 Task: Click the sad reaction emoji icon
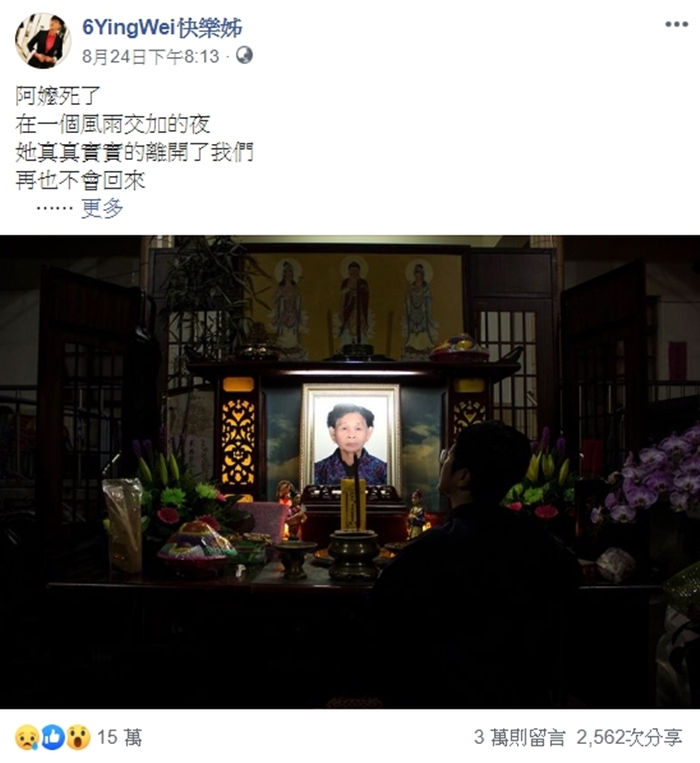27,737
